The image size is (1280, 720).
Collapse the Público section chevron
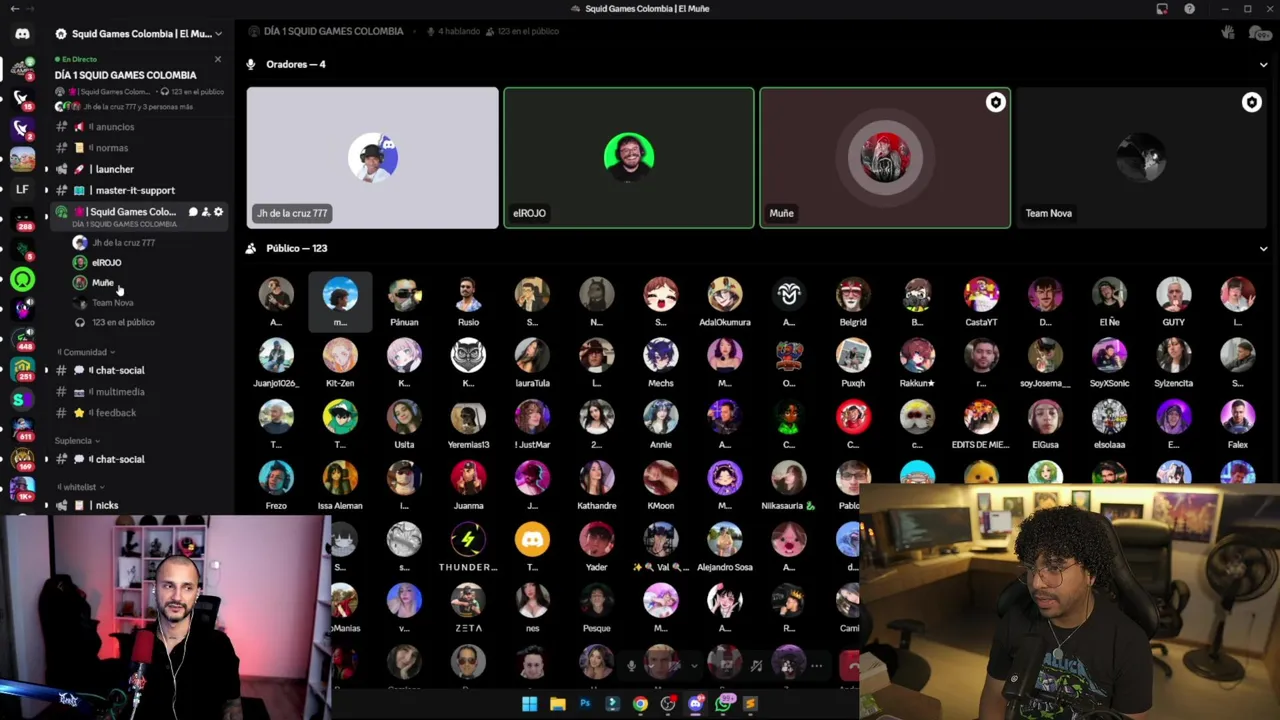click(1263, 249)
